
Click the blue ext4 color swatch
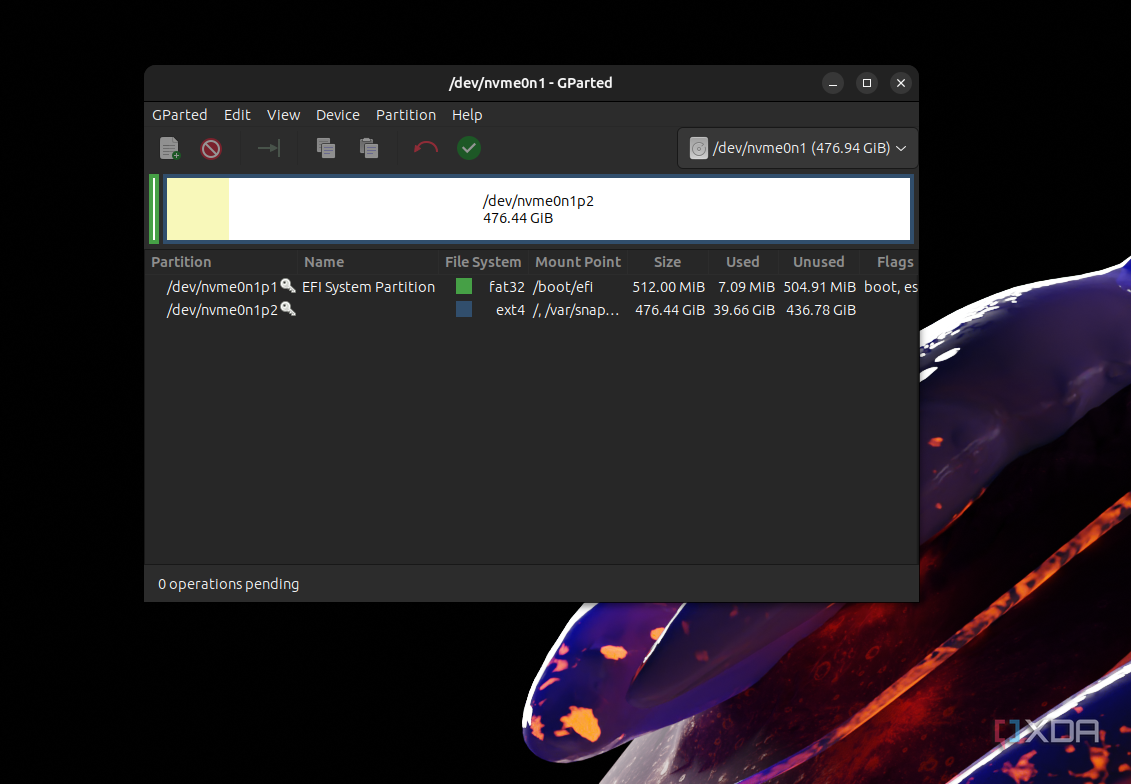coord(464,309)
